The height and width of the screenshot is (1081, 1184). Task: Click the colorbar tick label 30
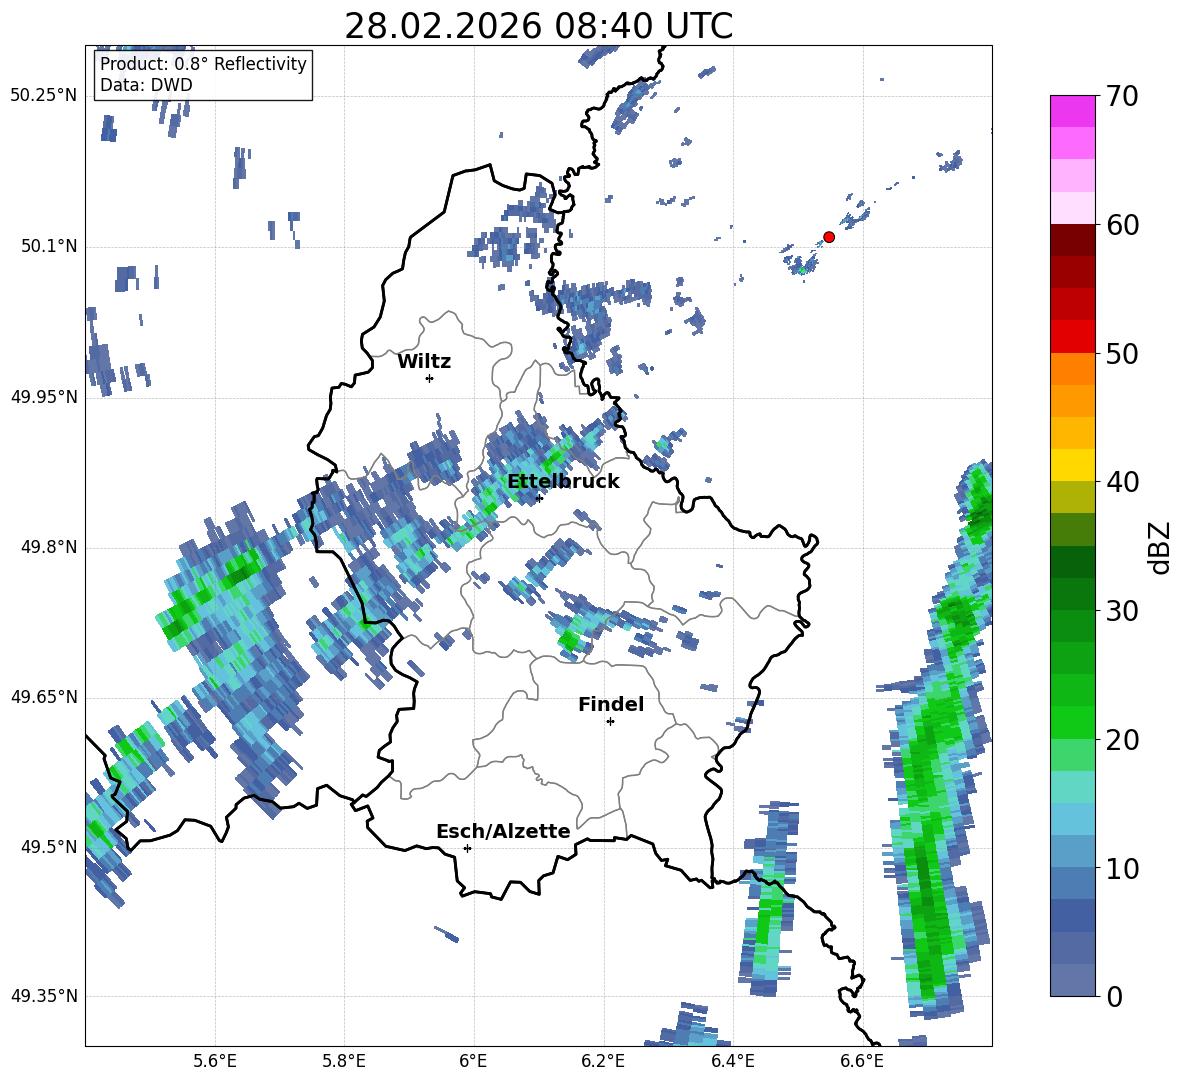pos(1122,611)
